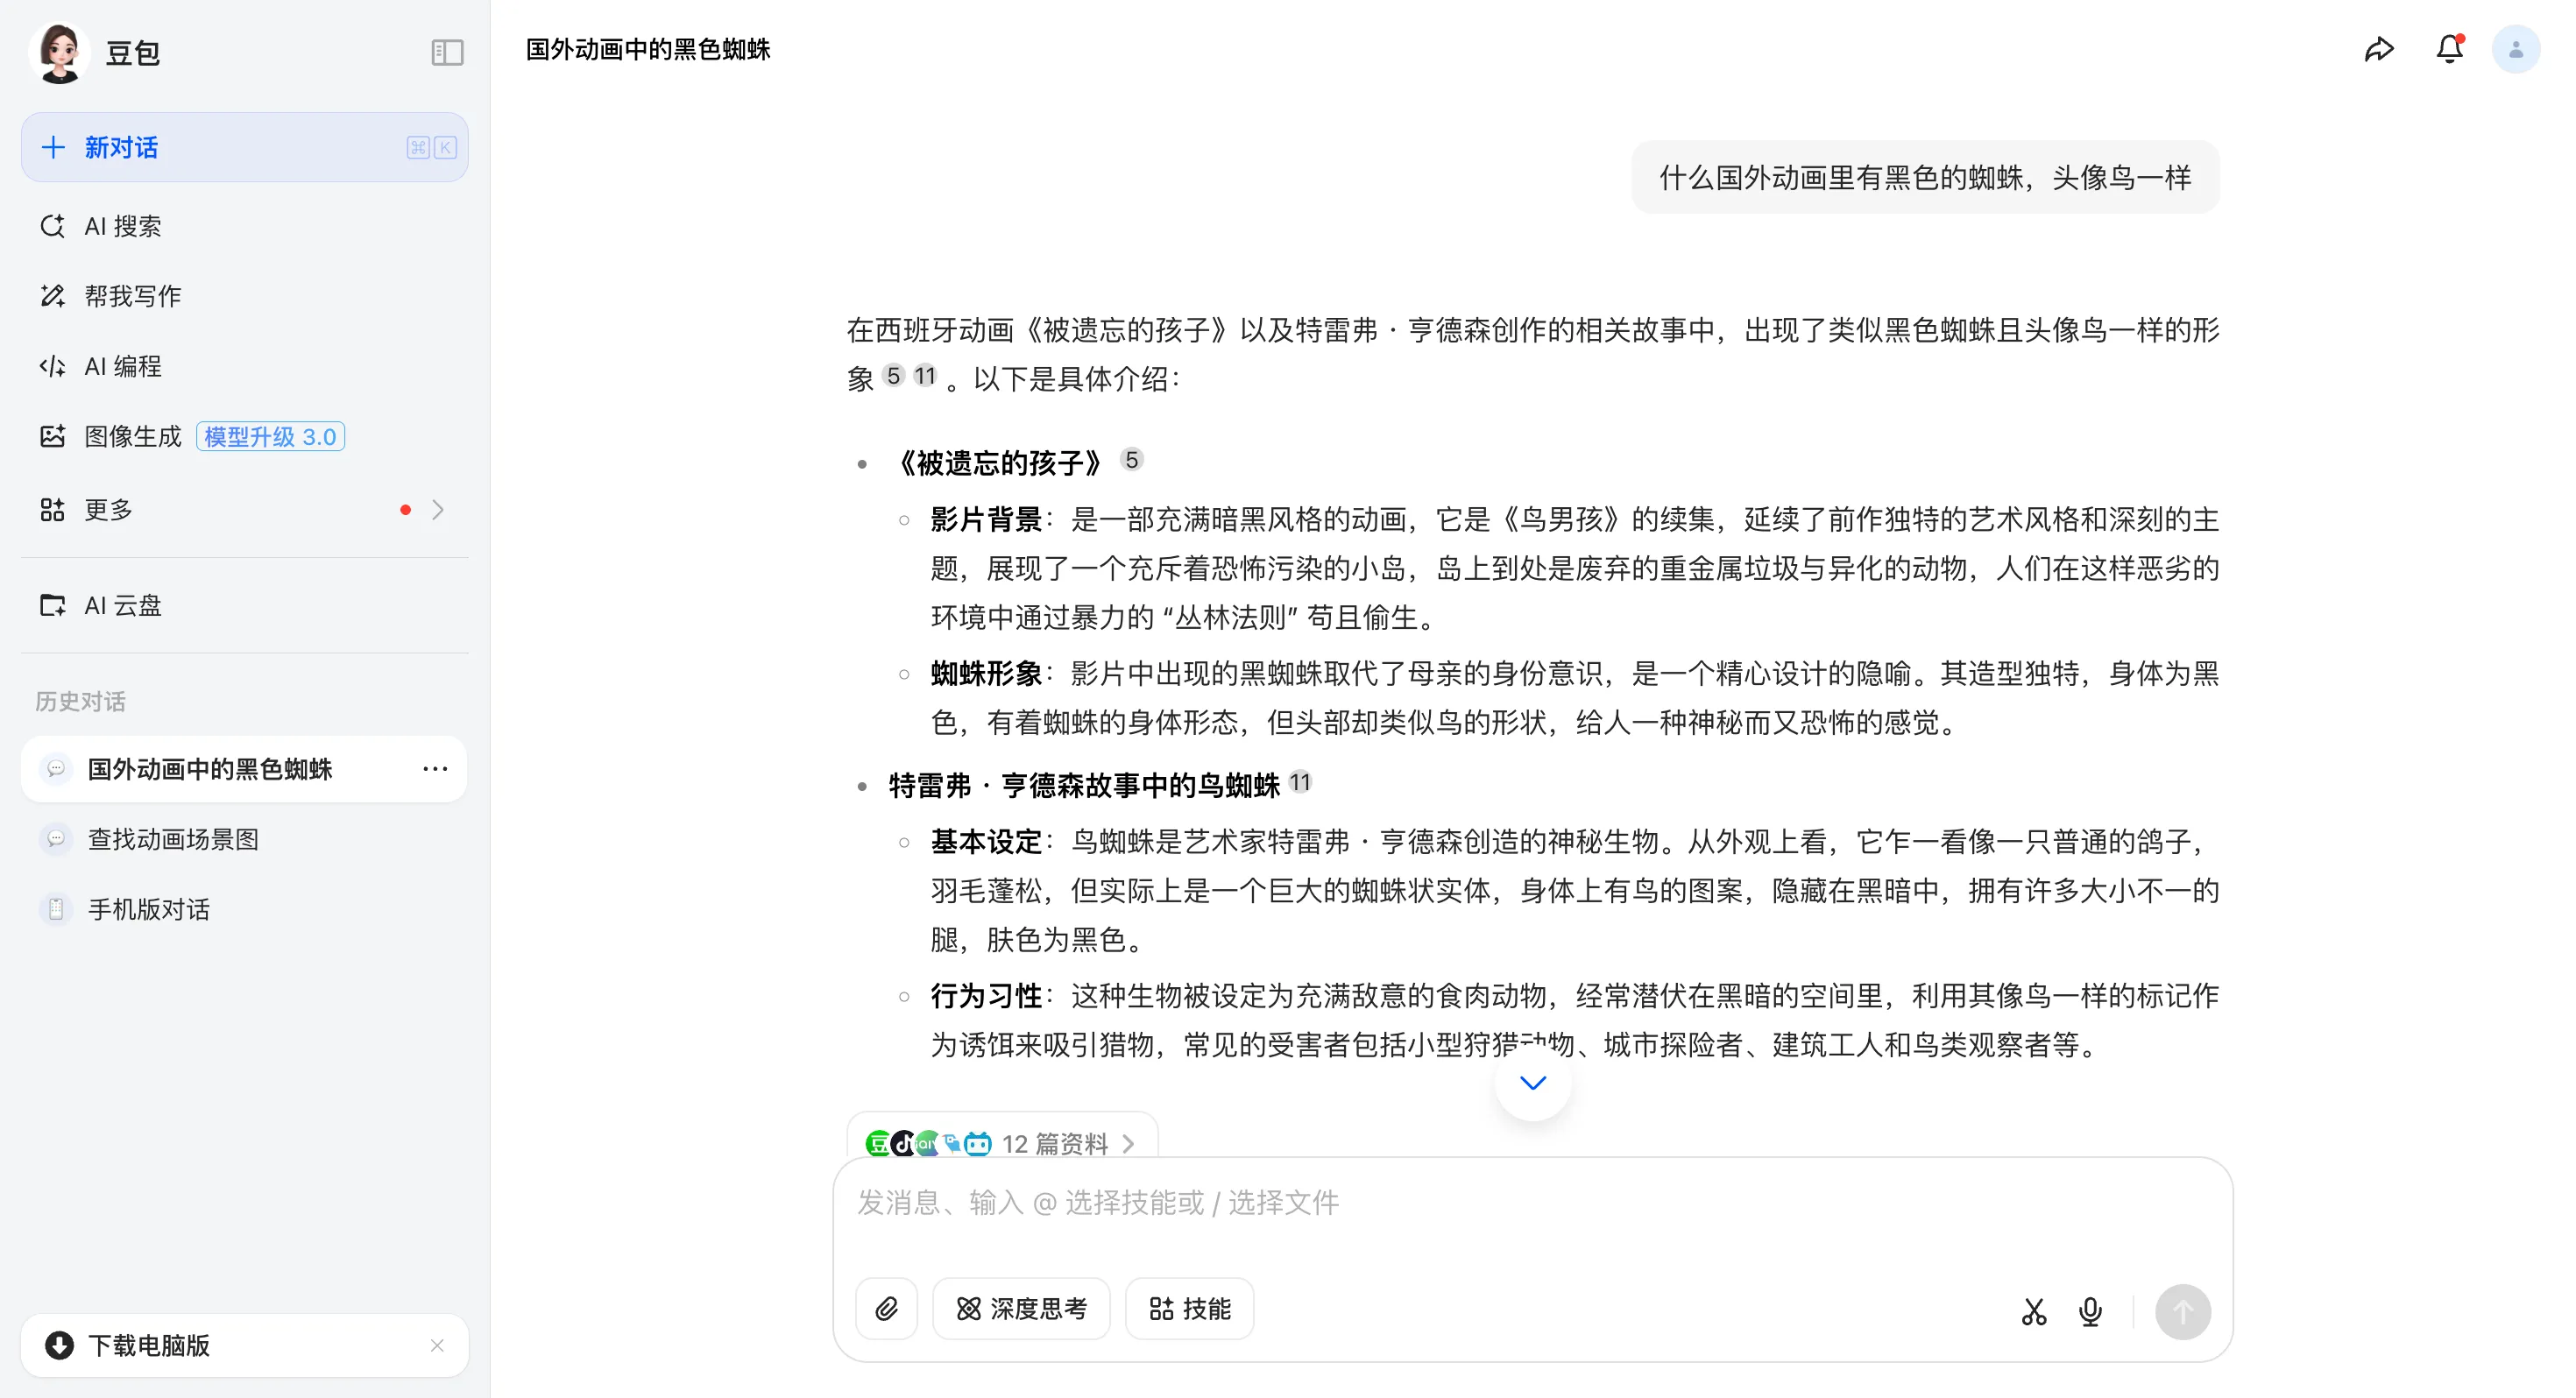Open 图像生成 in sidebar

pyautogui.click(x=132, y=436)
